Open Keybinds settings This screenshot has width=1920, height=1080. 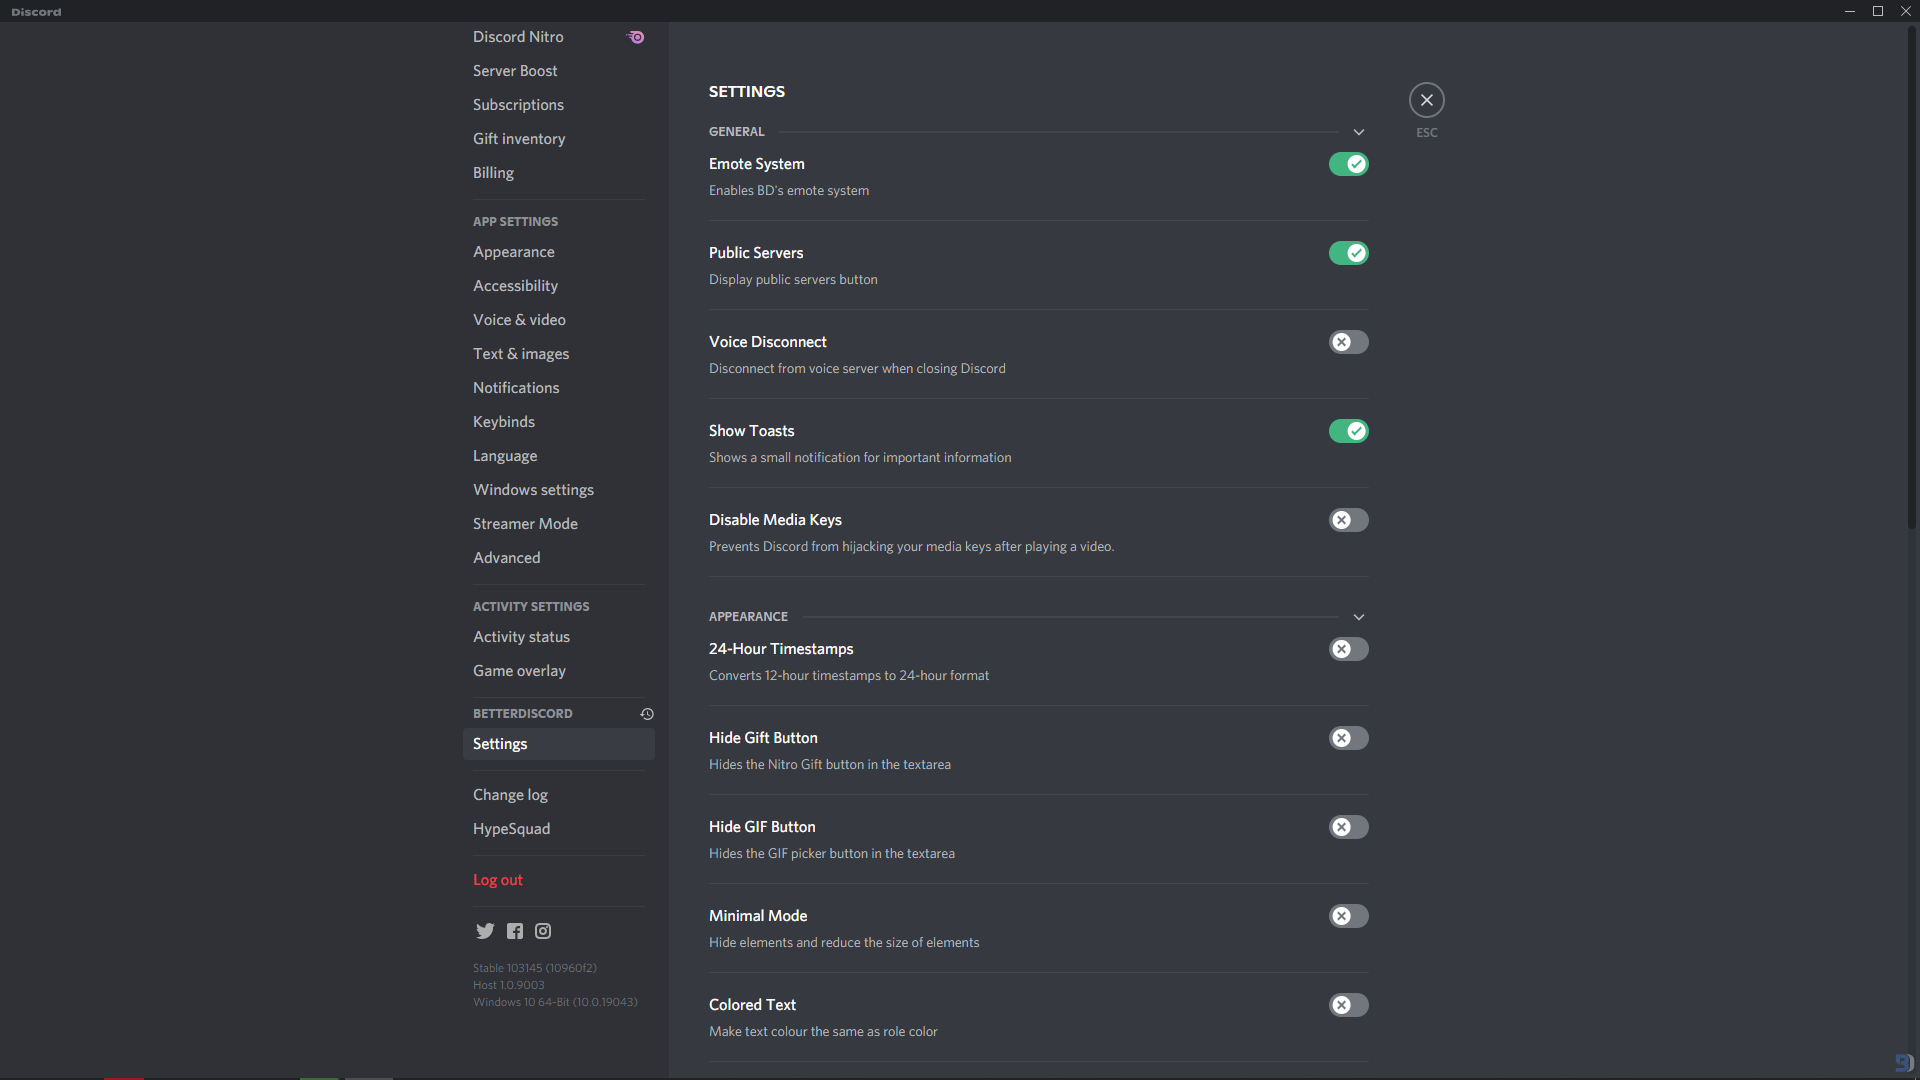pos(503,421)
